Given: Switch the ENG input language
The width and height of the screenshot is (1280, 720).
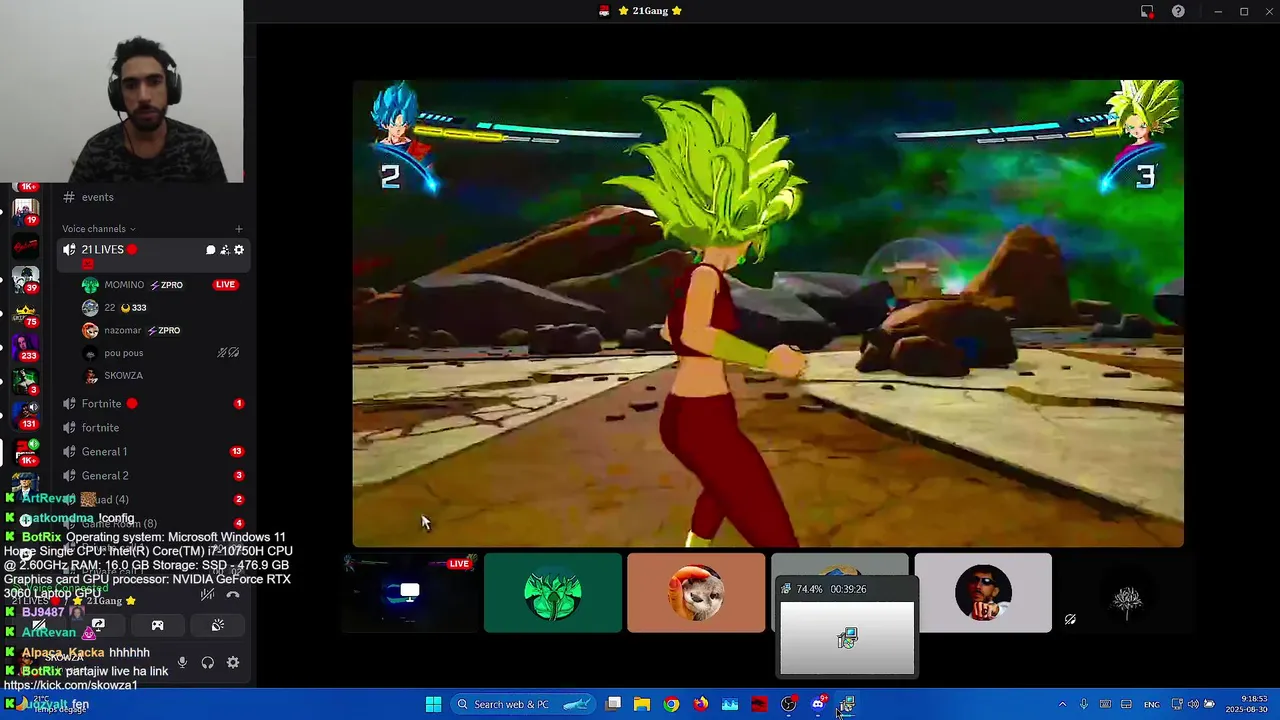Looking at the screenshot, I should pyautogui.click(x=1152, y=704).
